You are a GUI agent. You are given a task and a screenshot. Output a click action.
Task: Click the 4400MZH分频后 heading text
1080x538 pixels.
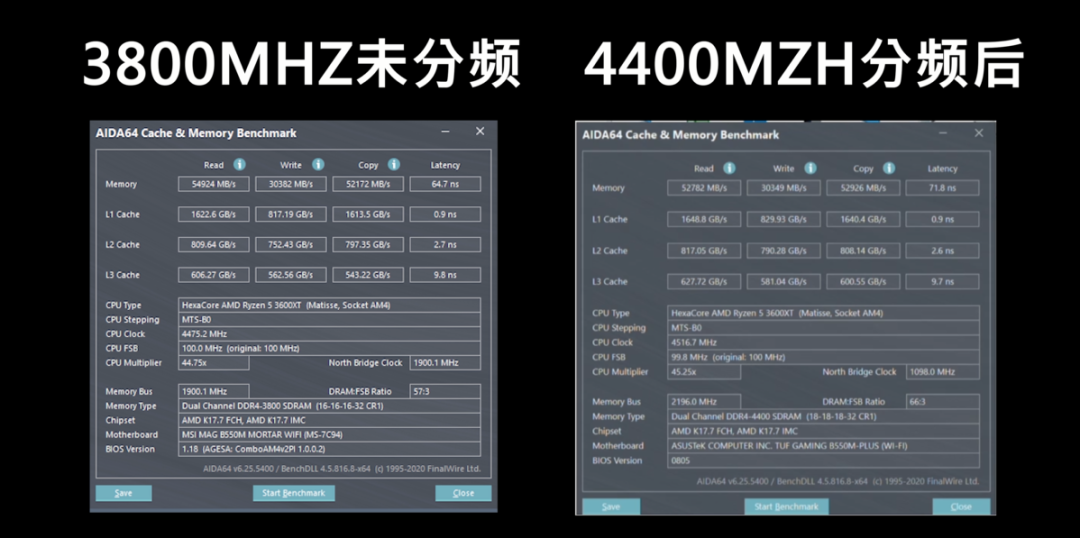[x=805, y=65]
